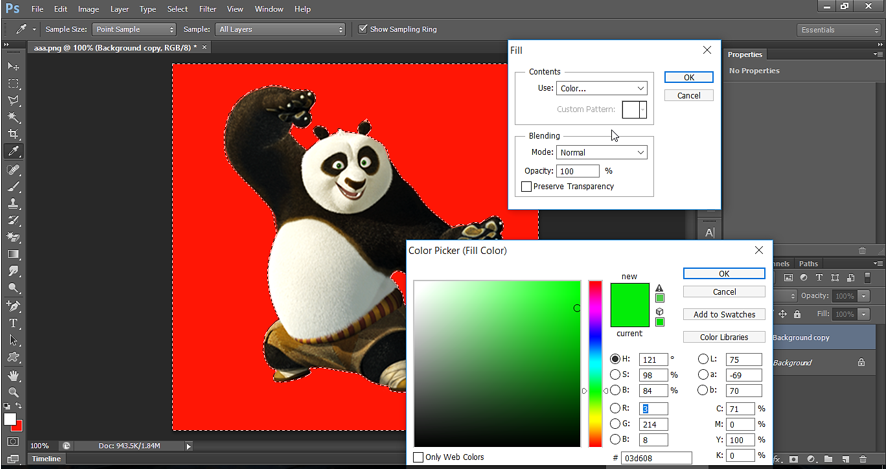Image resolution: width=887 pixels, height=472 pixels.
Task: Click the Create New Layer icon
Action: pyautogui.click(x=846, y=459)
